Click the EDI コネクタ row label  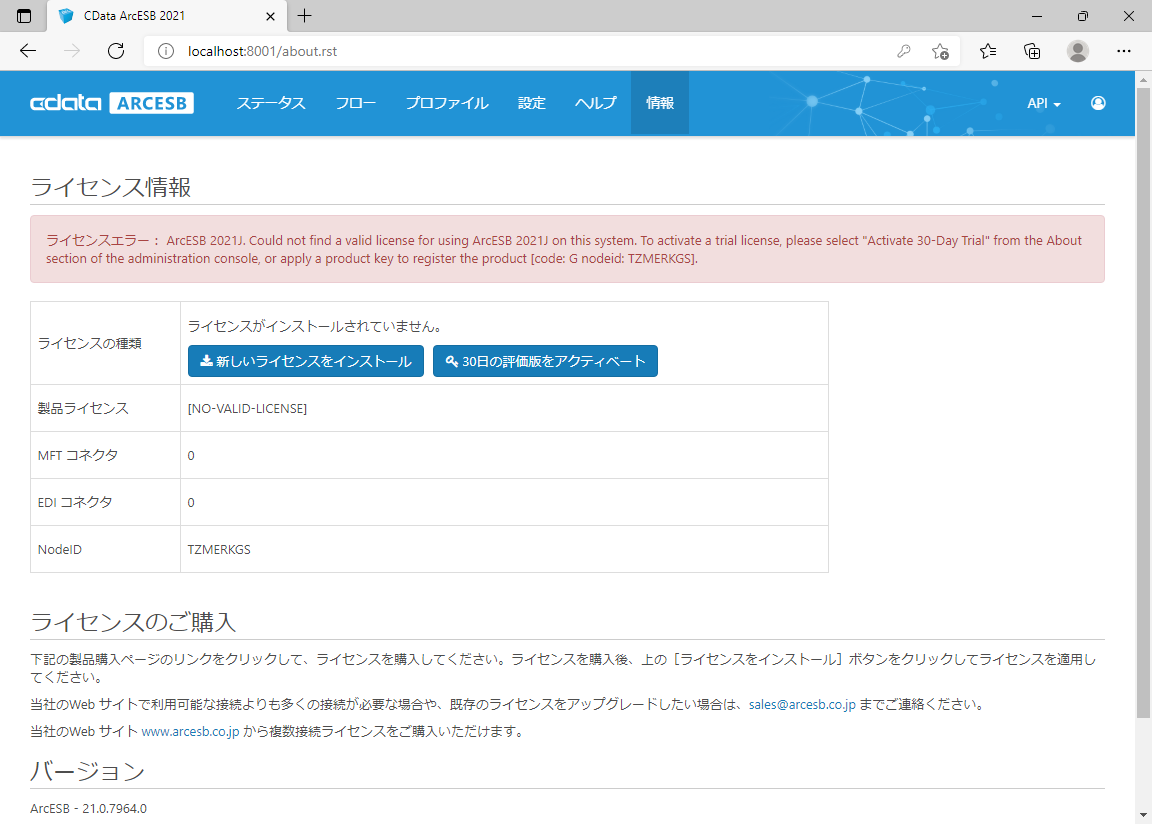click(x=75, y=502)
